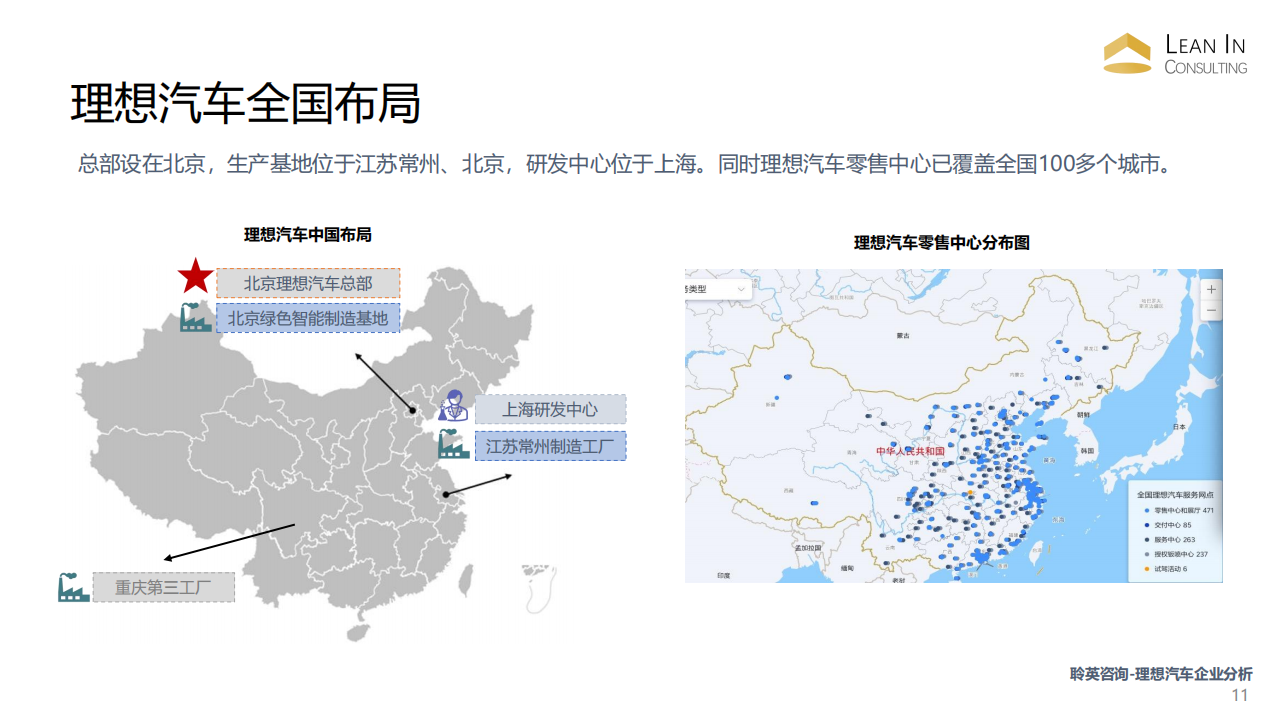Select the 北京绿色智能制造基地 label box
Screen dimensions: 1280x720
308,318
